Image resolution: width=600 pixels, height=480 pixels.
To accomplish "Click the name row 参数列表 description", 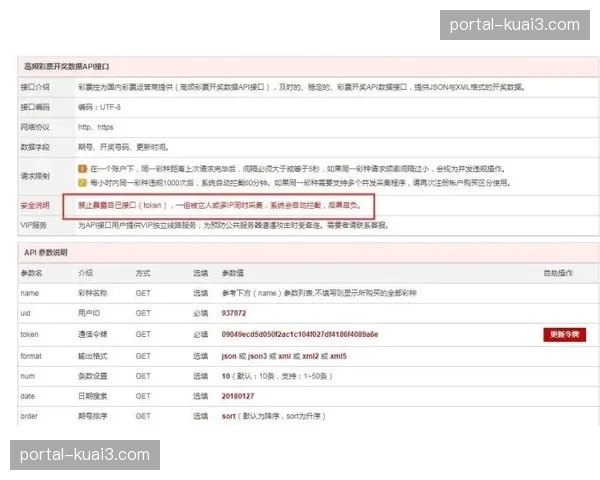I will [x=319, y=293].
